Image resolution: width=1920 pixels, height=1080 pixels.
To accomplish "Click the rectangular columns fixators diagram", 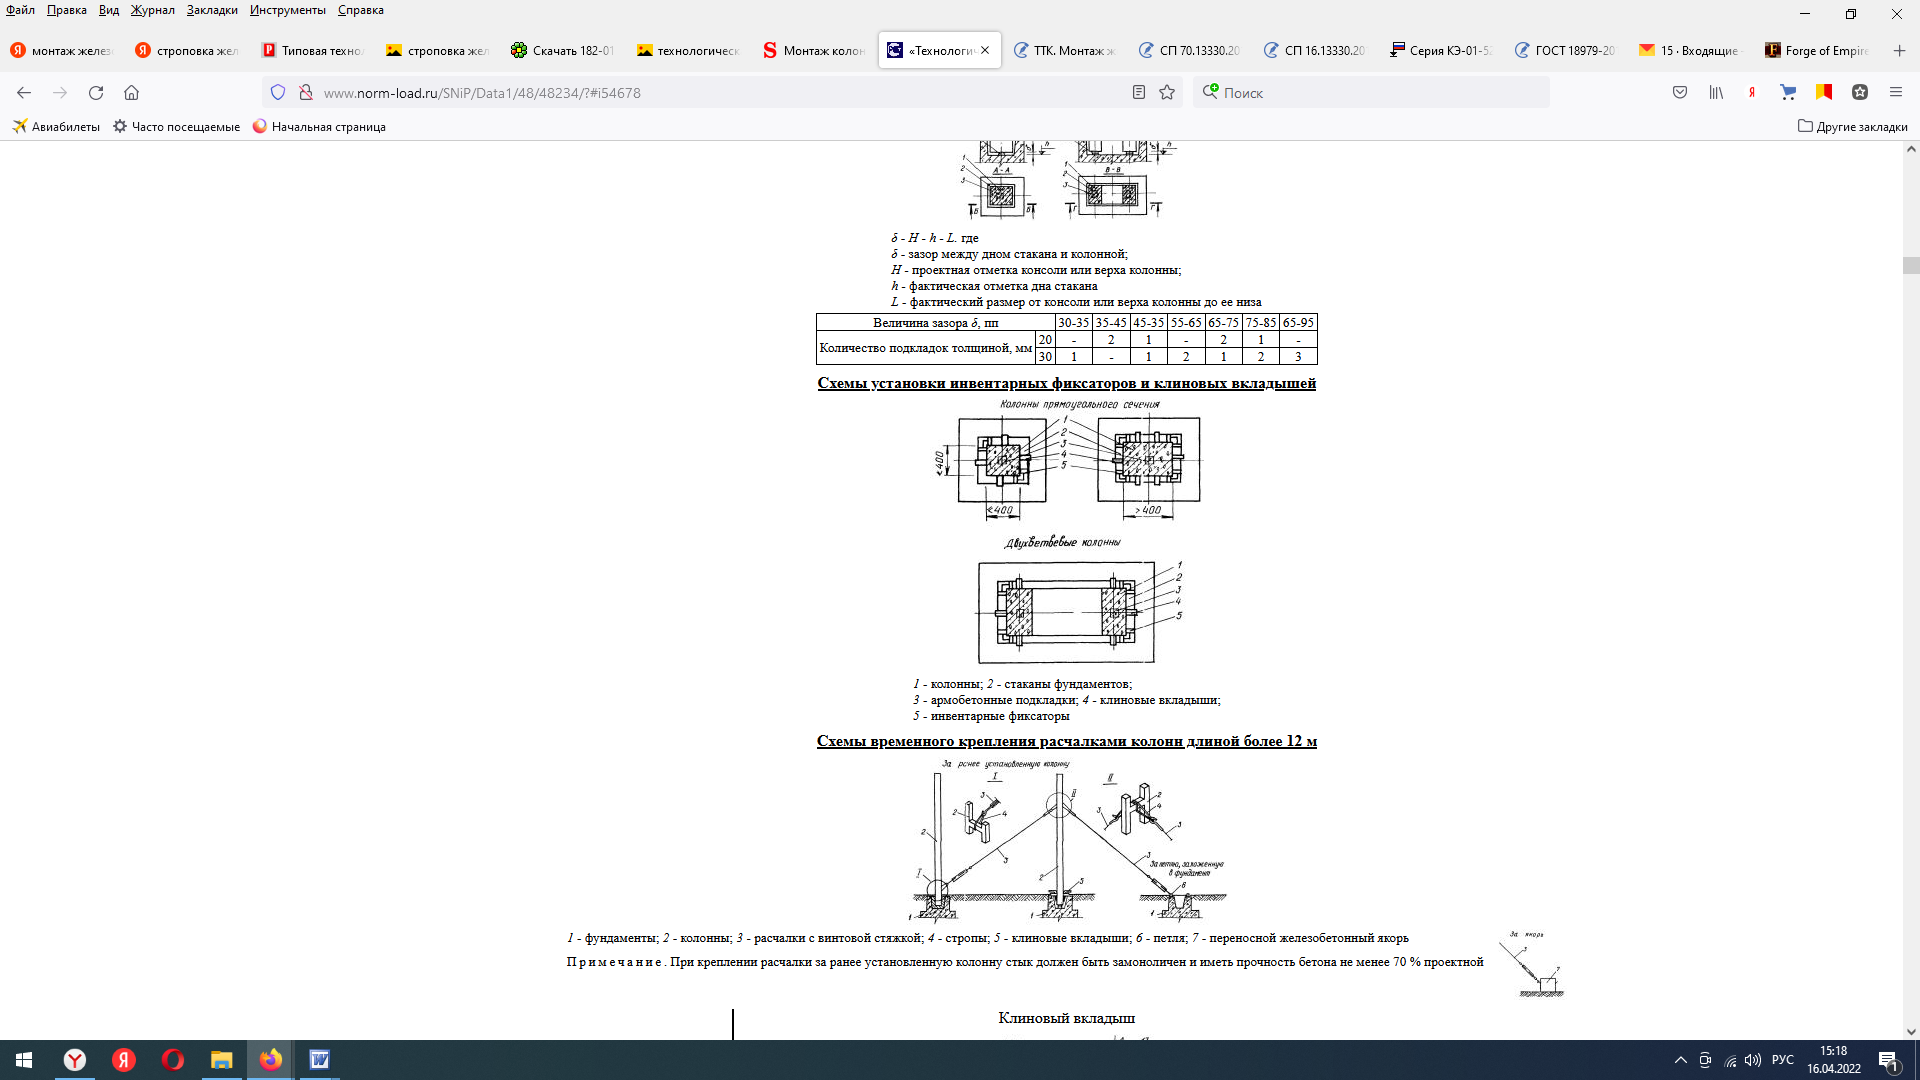I will pos(1067,459).
